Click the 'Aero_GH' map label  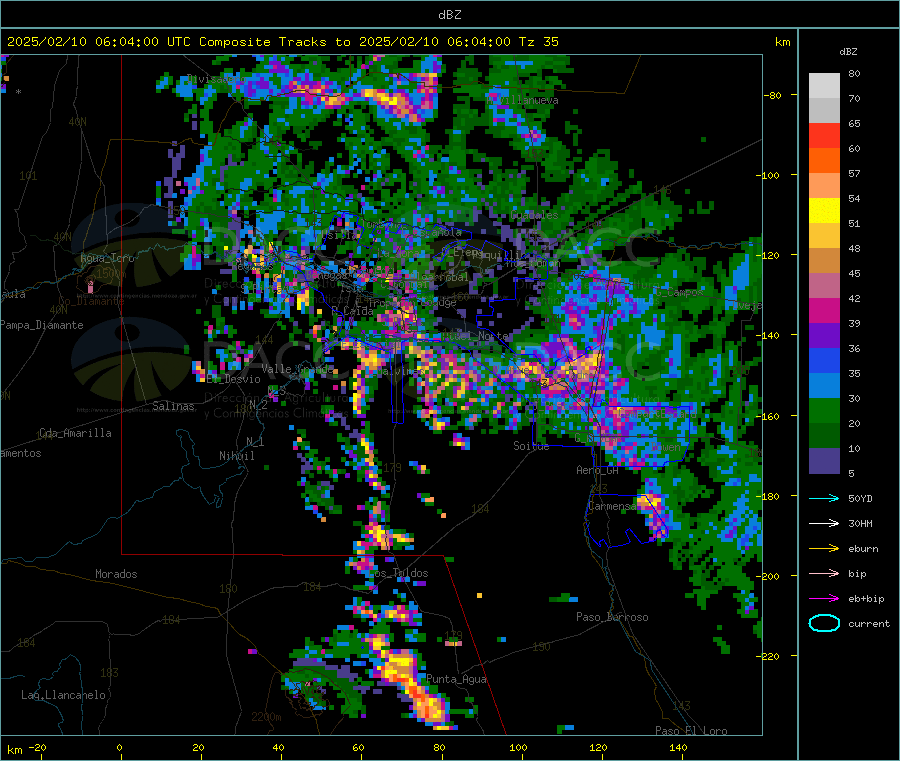(598, 470)
